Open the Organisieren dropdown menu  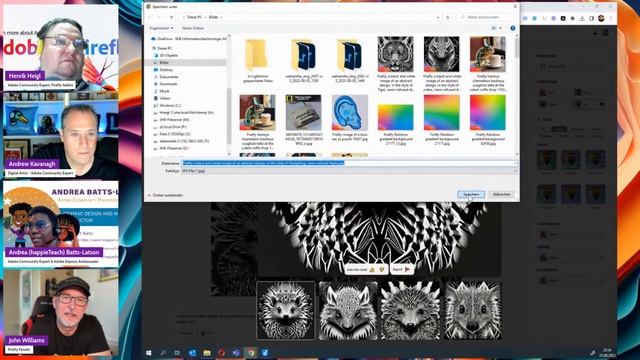coord(161,28)
